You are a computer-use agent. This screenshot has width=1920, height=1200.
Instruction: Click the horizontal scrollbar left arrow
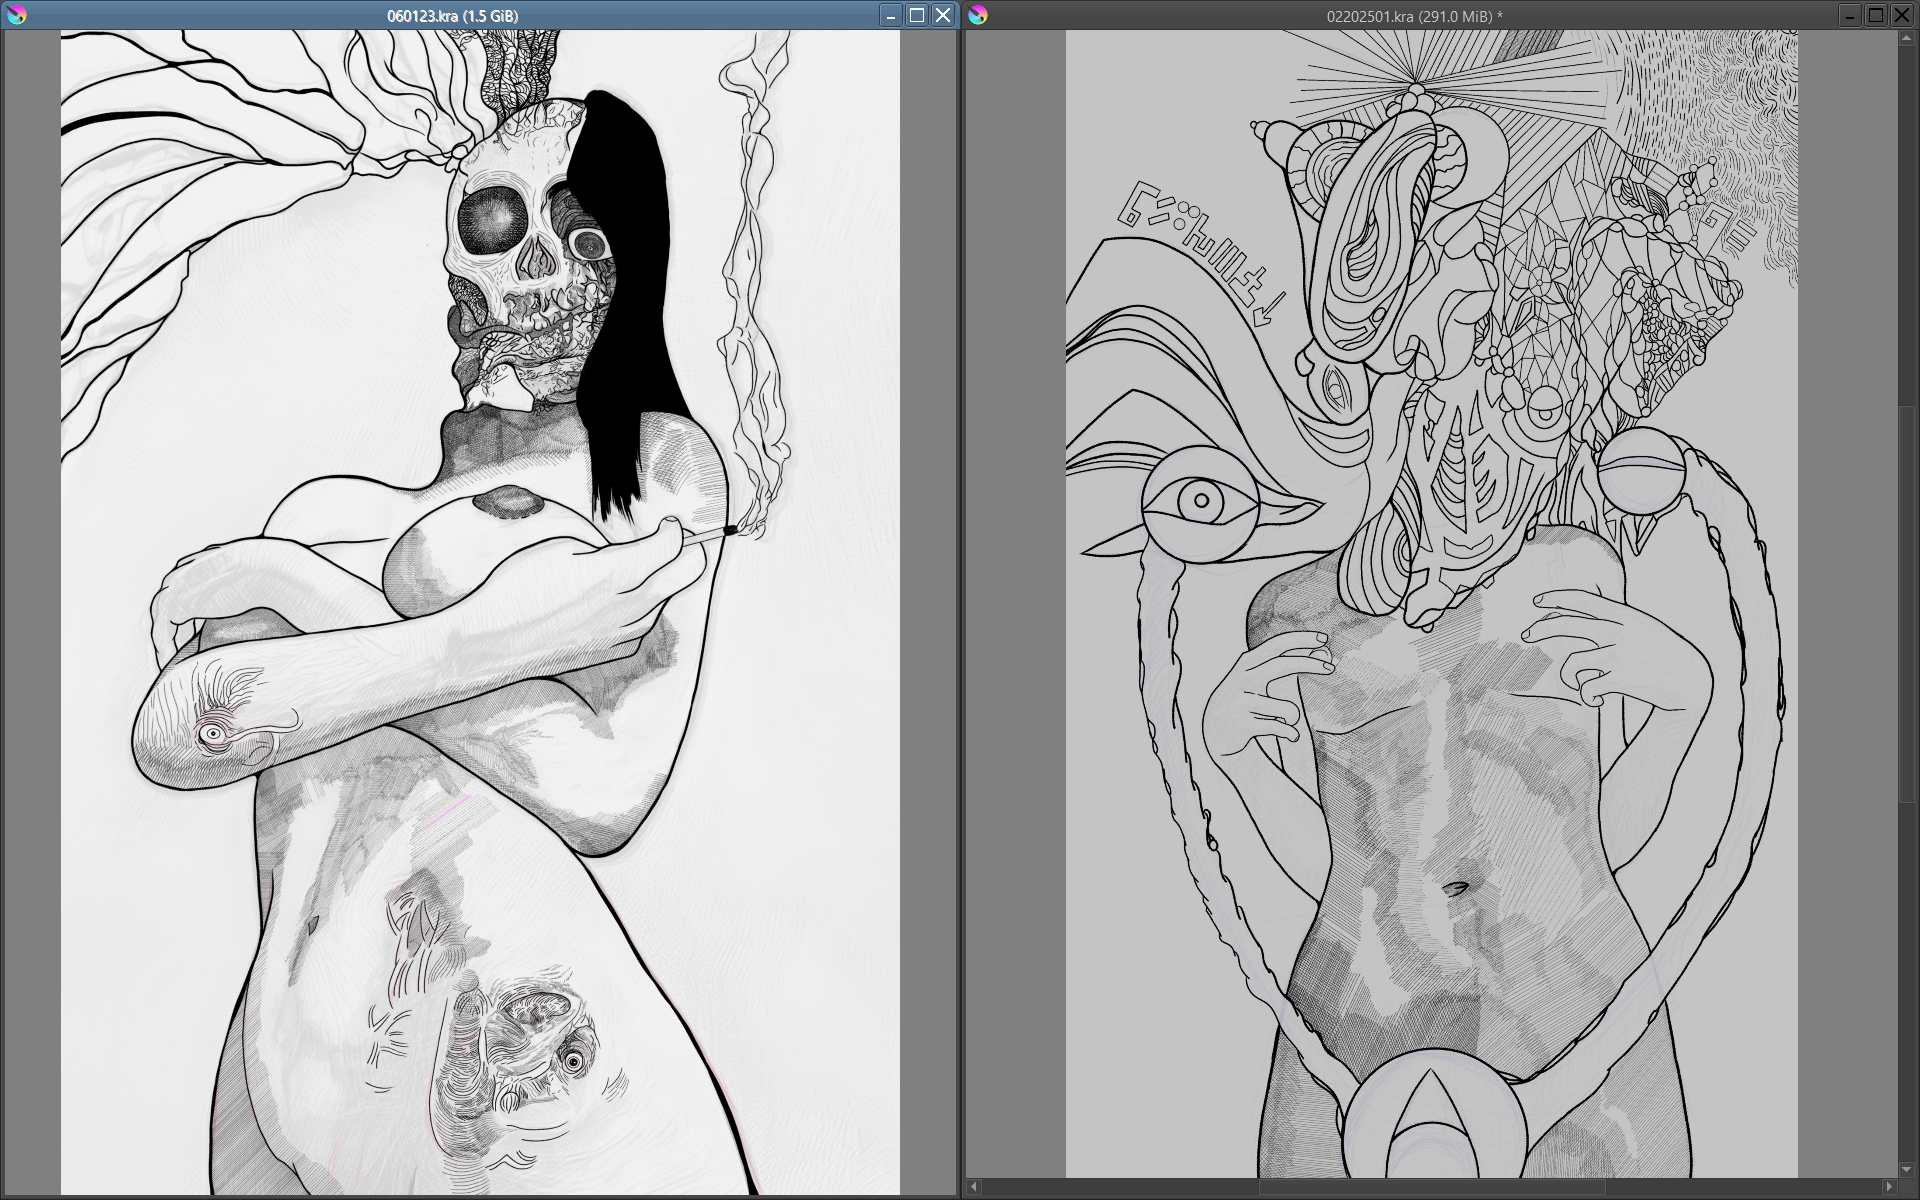[x=974, y=1187]
